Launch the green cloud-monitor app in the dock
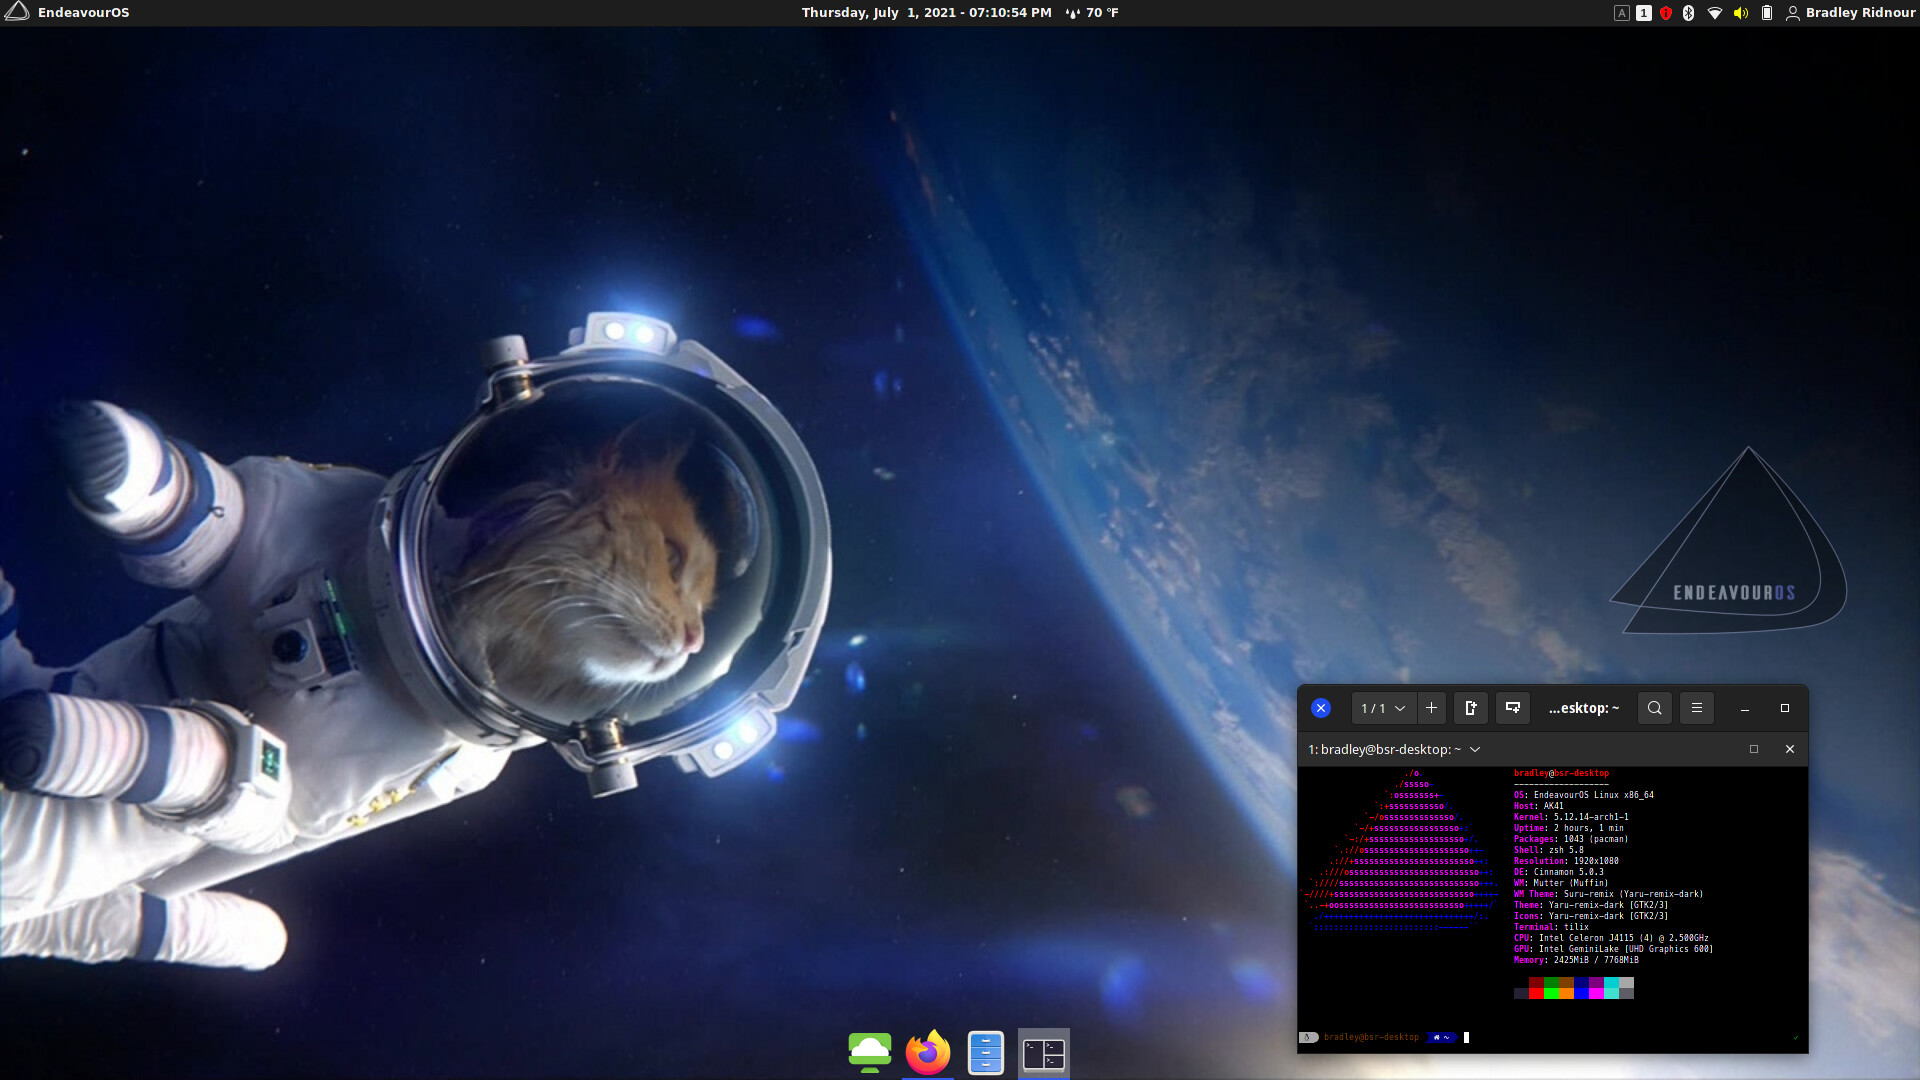 (870, 1053)
